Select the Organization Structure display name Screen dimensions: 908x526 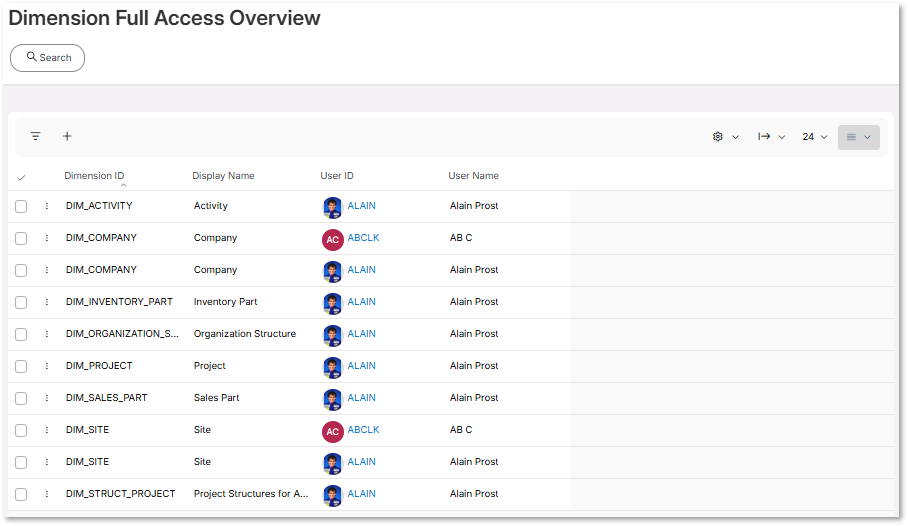click(x=244, y=334)
